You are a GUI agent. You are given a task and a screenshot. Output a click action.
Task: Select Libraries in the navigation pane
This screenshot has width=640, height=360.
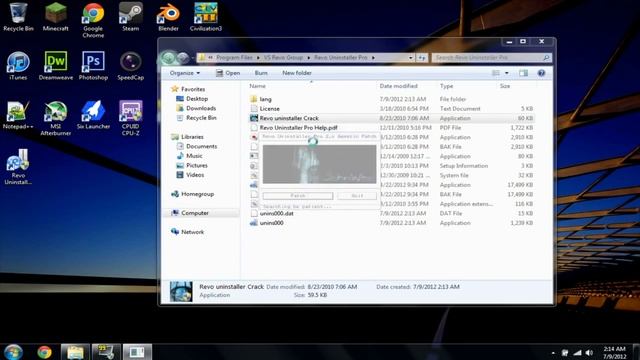click(192, 137)
